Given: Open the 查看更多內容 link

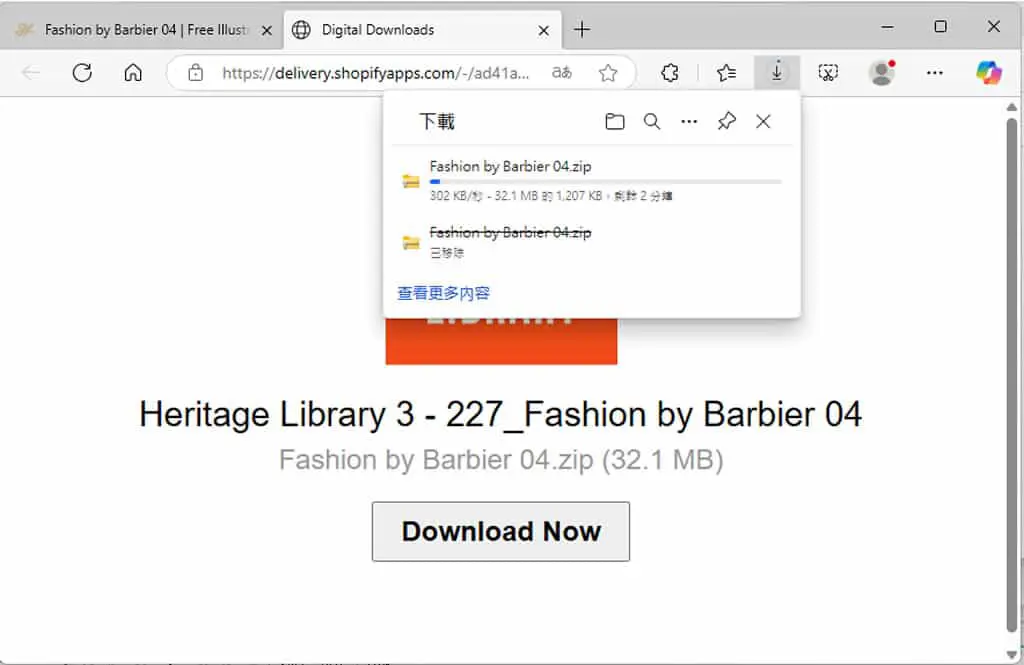Looking at the screenshot, I should [443, 293].
